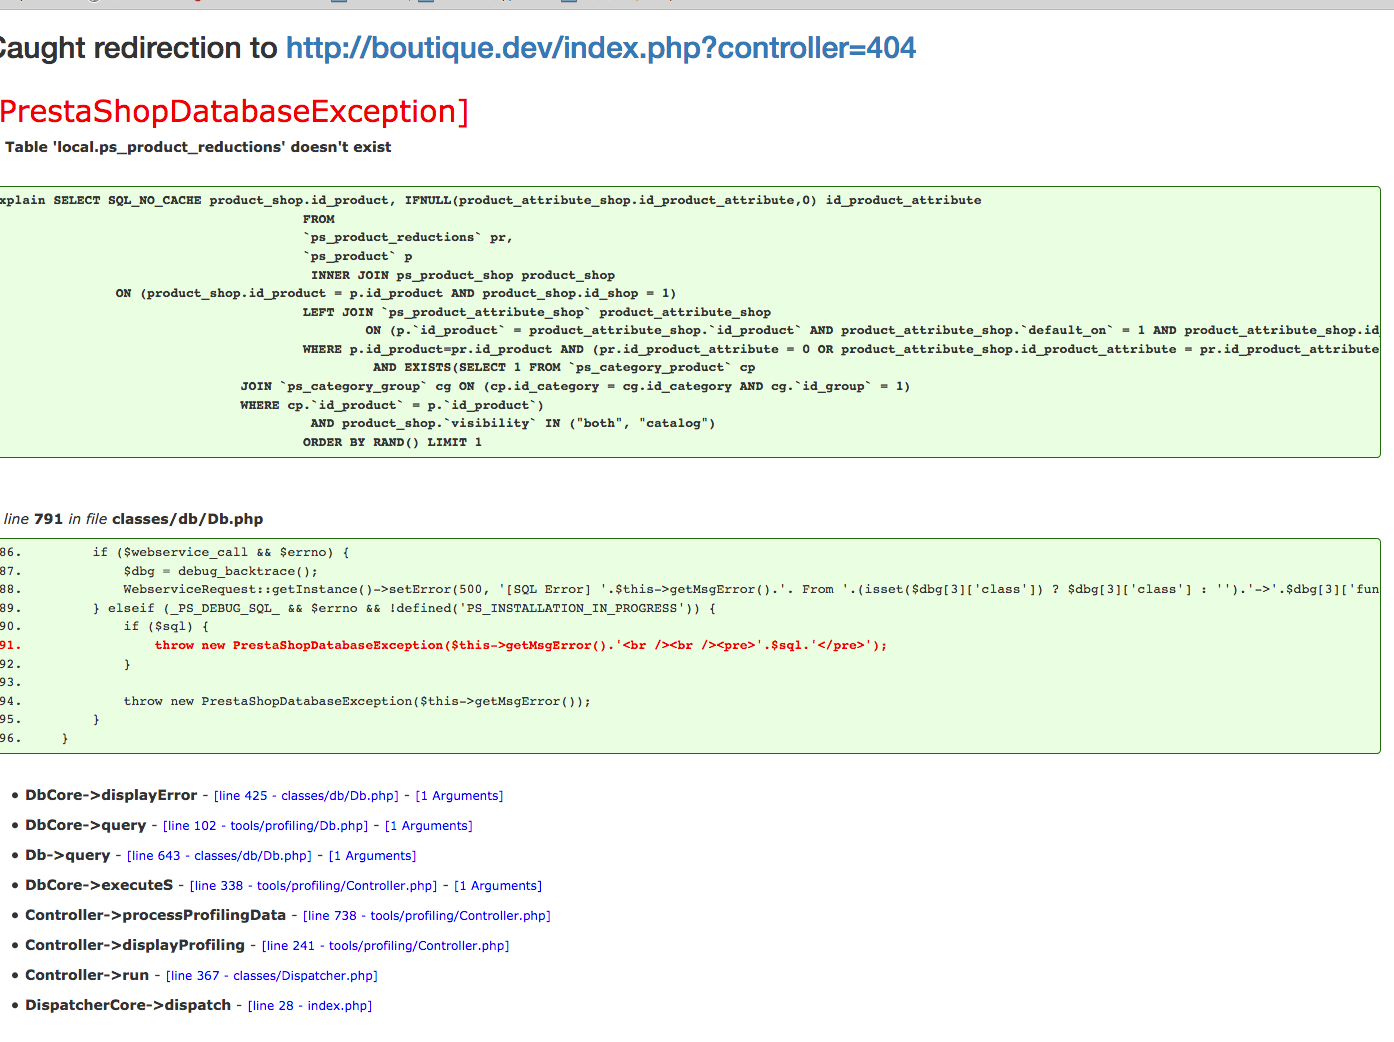Click the line 643 classes/db/Db.php link
The image size is (1394, 1042).
(219, 856)
